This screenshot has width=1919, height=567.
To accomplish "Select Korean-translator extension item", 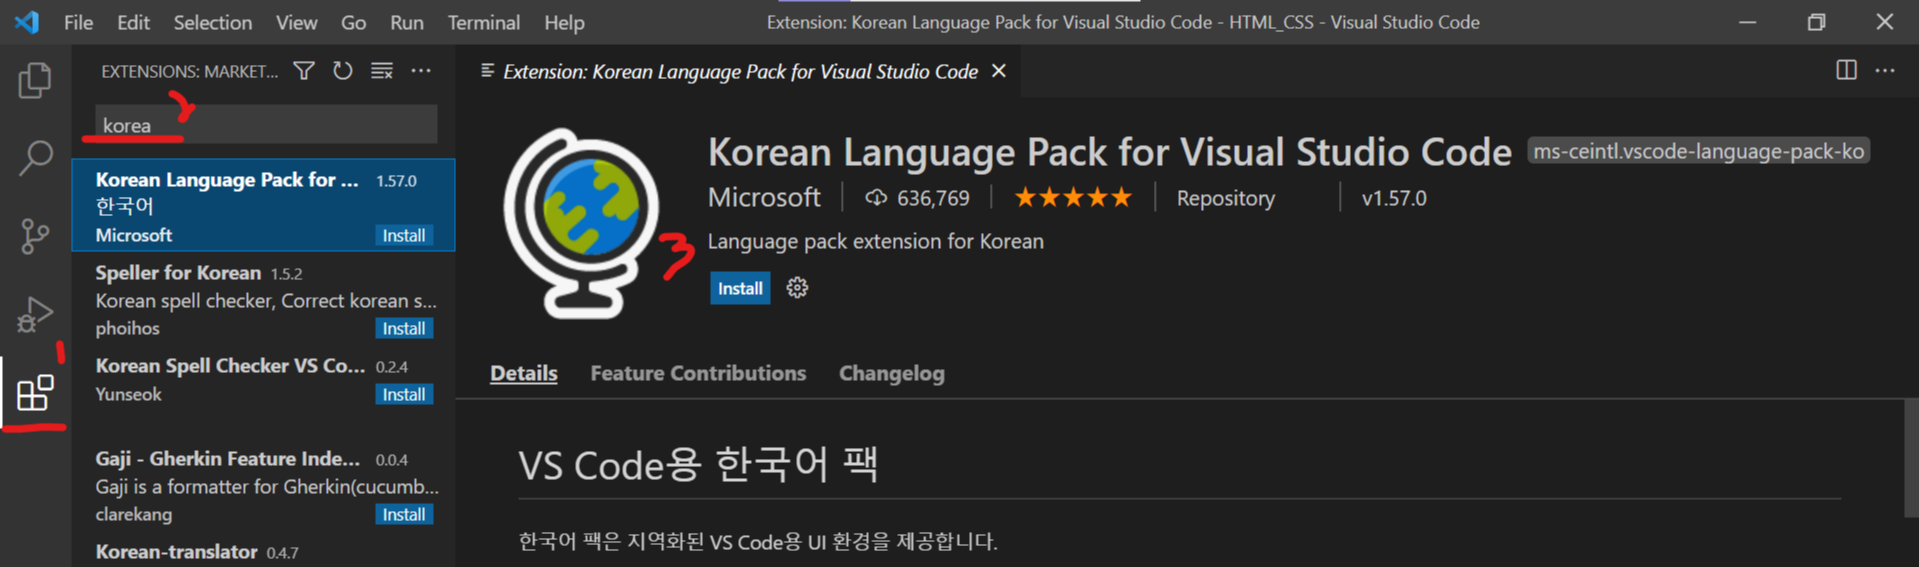I will coord(263,551).
